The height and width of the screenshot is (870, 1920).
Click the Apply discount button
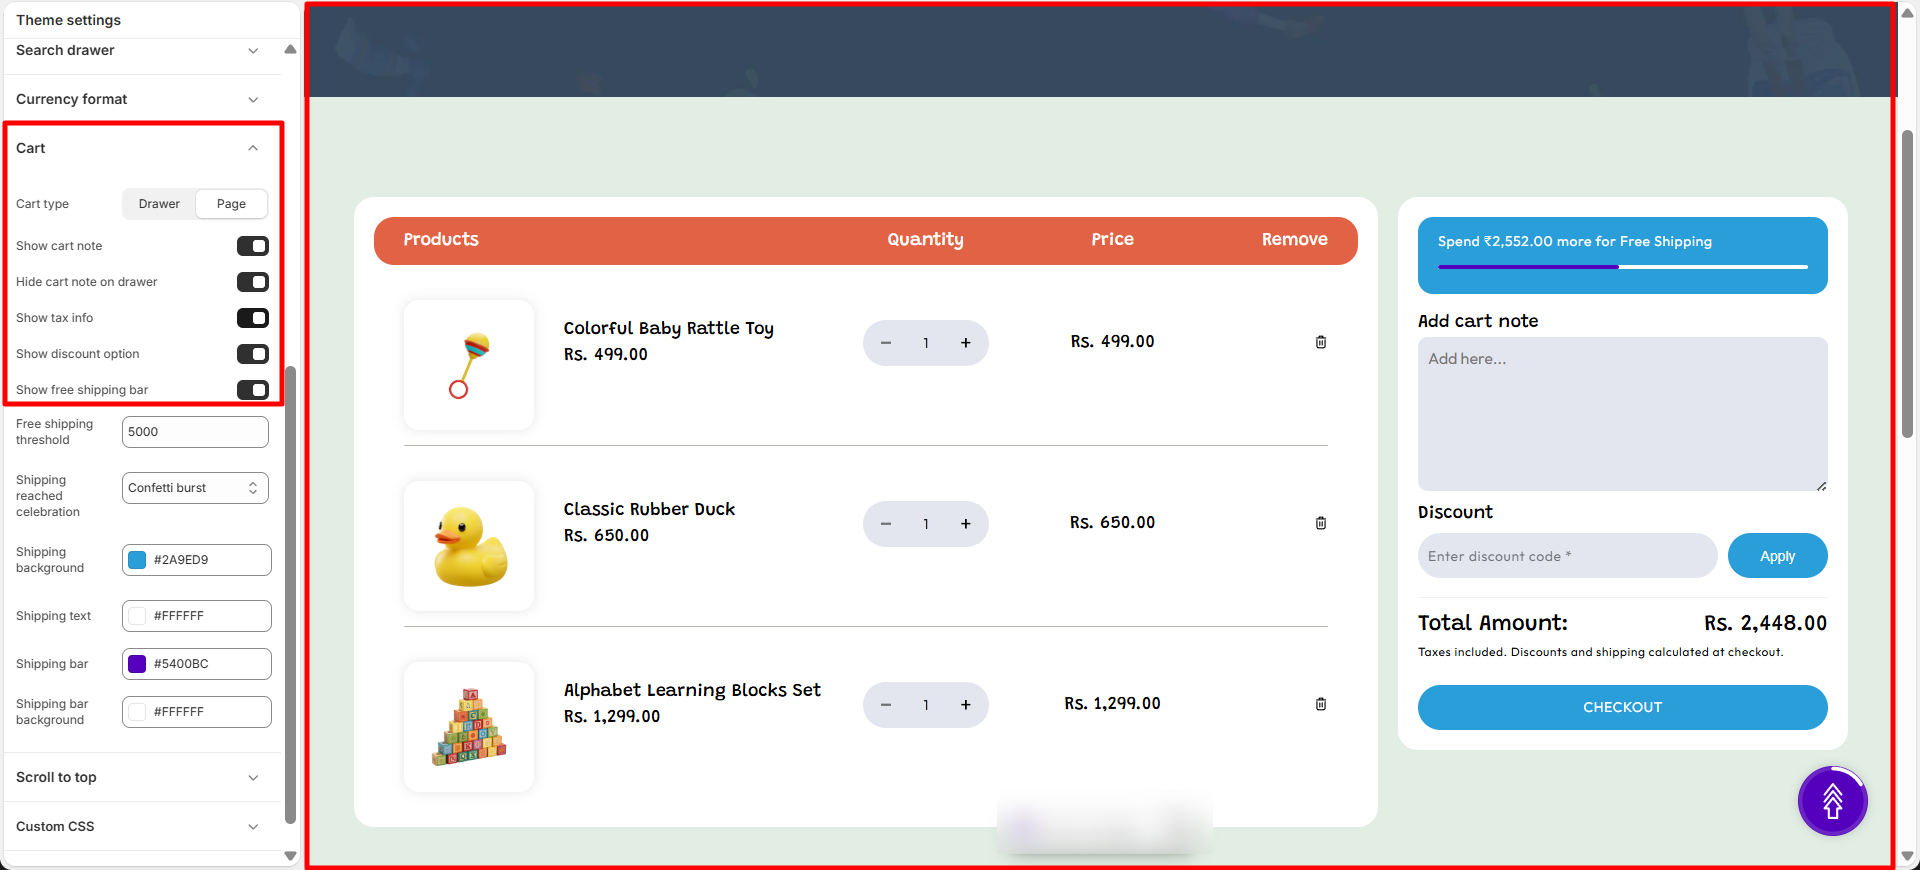point(1777,556)
